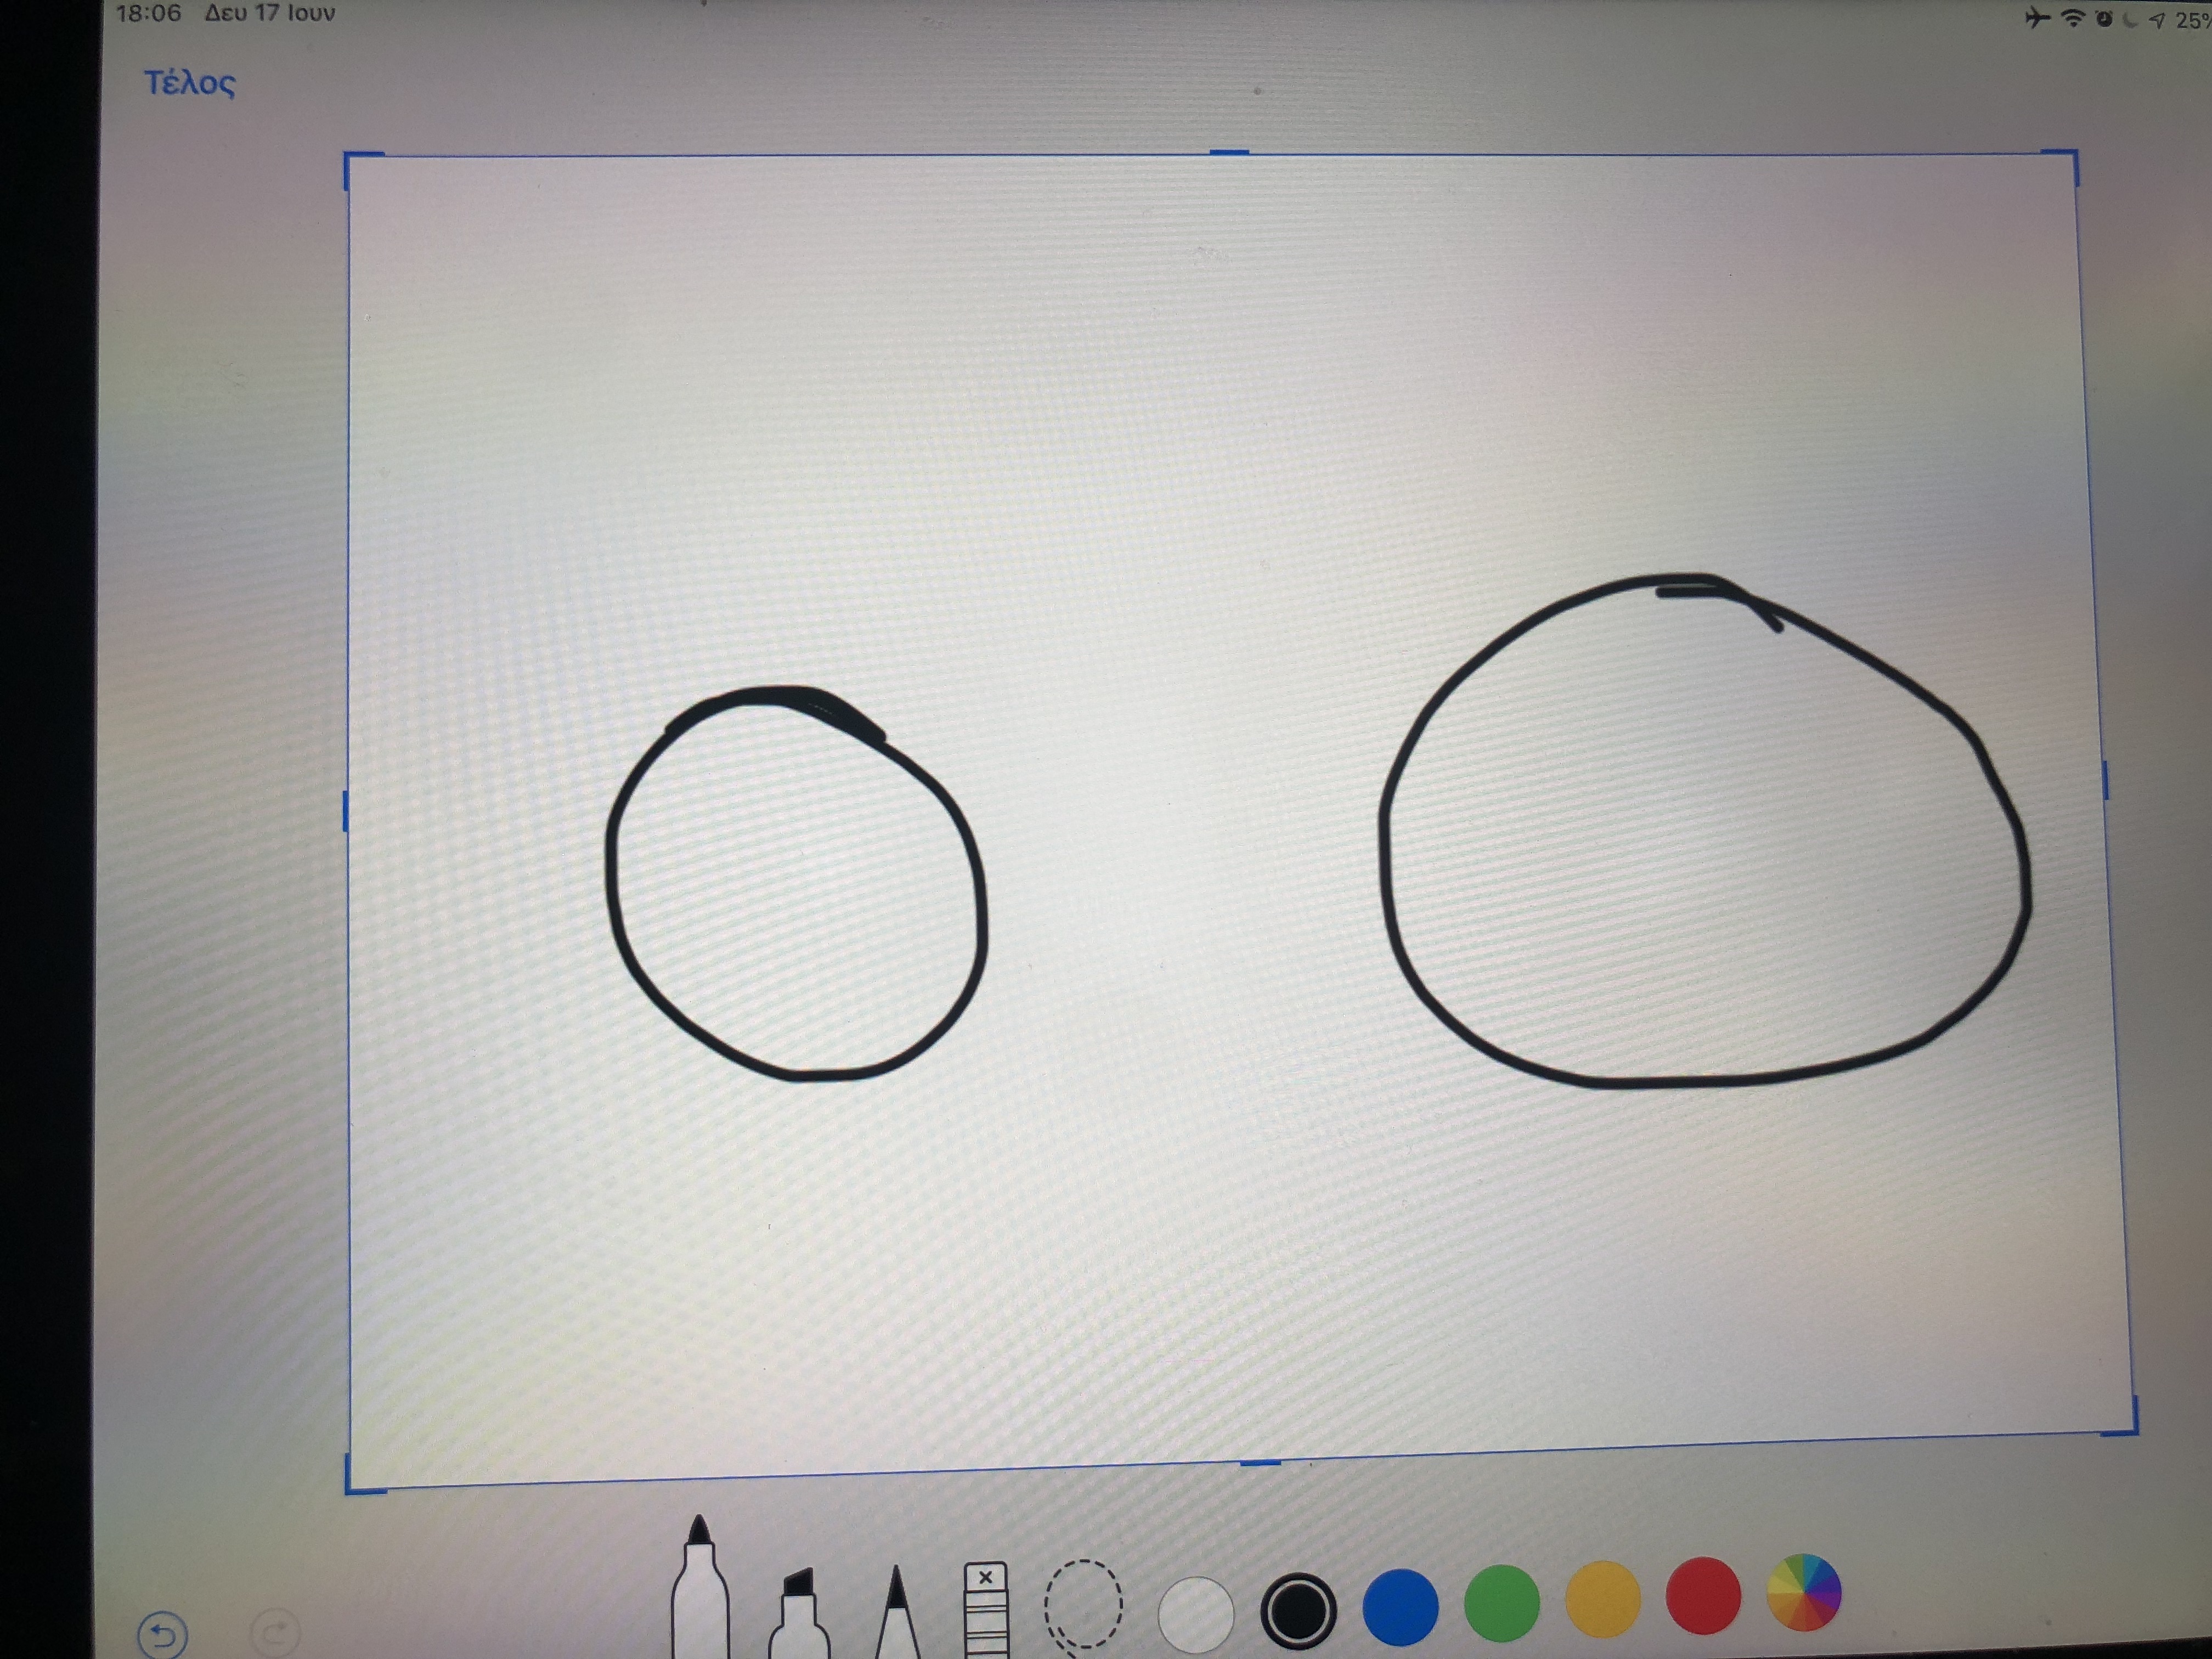Screen dimensions: 2212x1659
Task: Open the multicolor color wheel picker
Action: 1804,1592
